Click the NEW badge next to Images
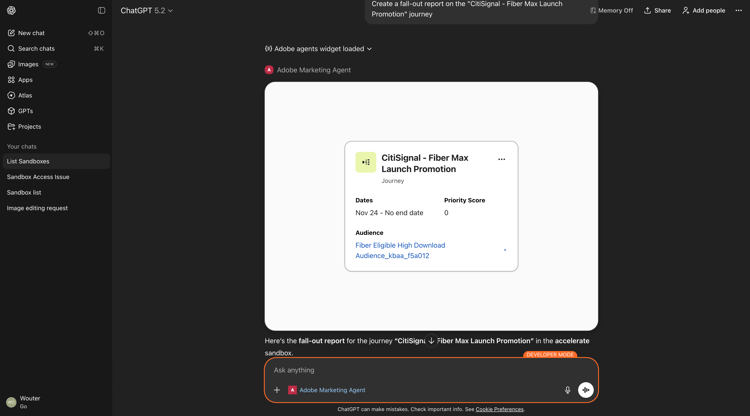 coord(49,64)
